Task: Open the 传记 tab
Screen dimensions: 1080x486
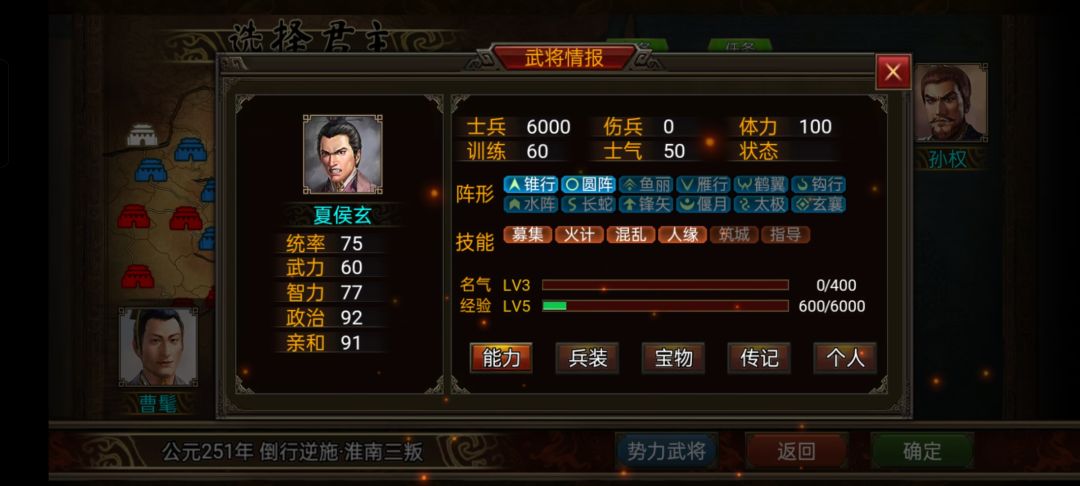Action: [759, 358]
